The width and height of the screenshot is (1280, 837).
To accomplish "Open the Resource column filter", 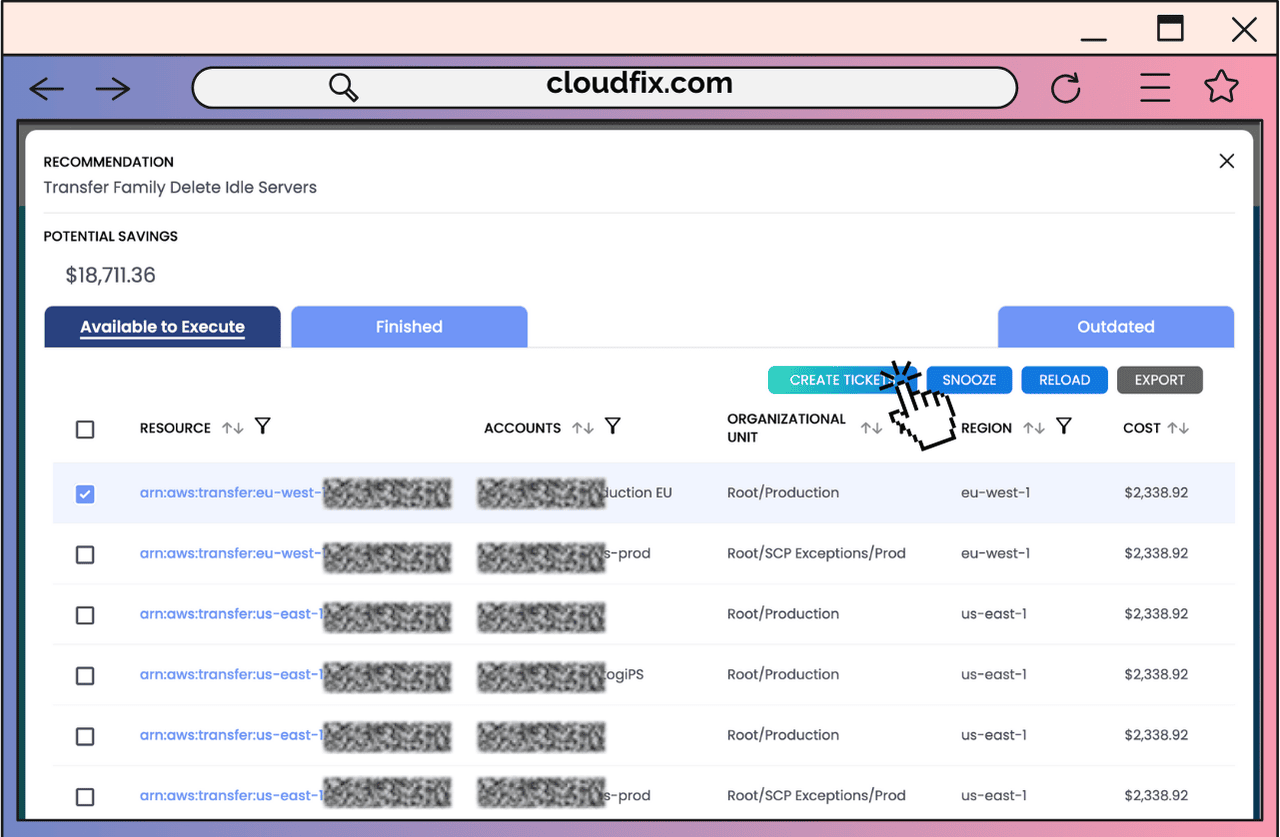I will 263,427.
